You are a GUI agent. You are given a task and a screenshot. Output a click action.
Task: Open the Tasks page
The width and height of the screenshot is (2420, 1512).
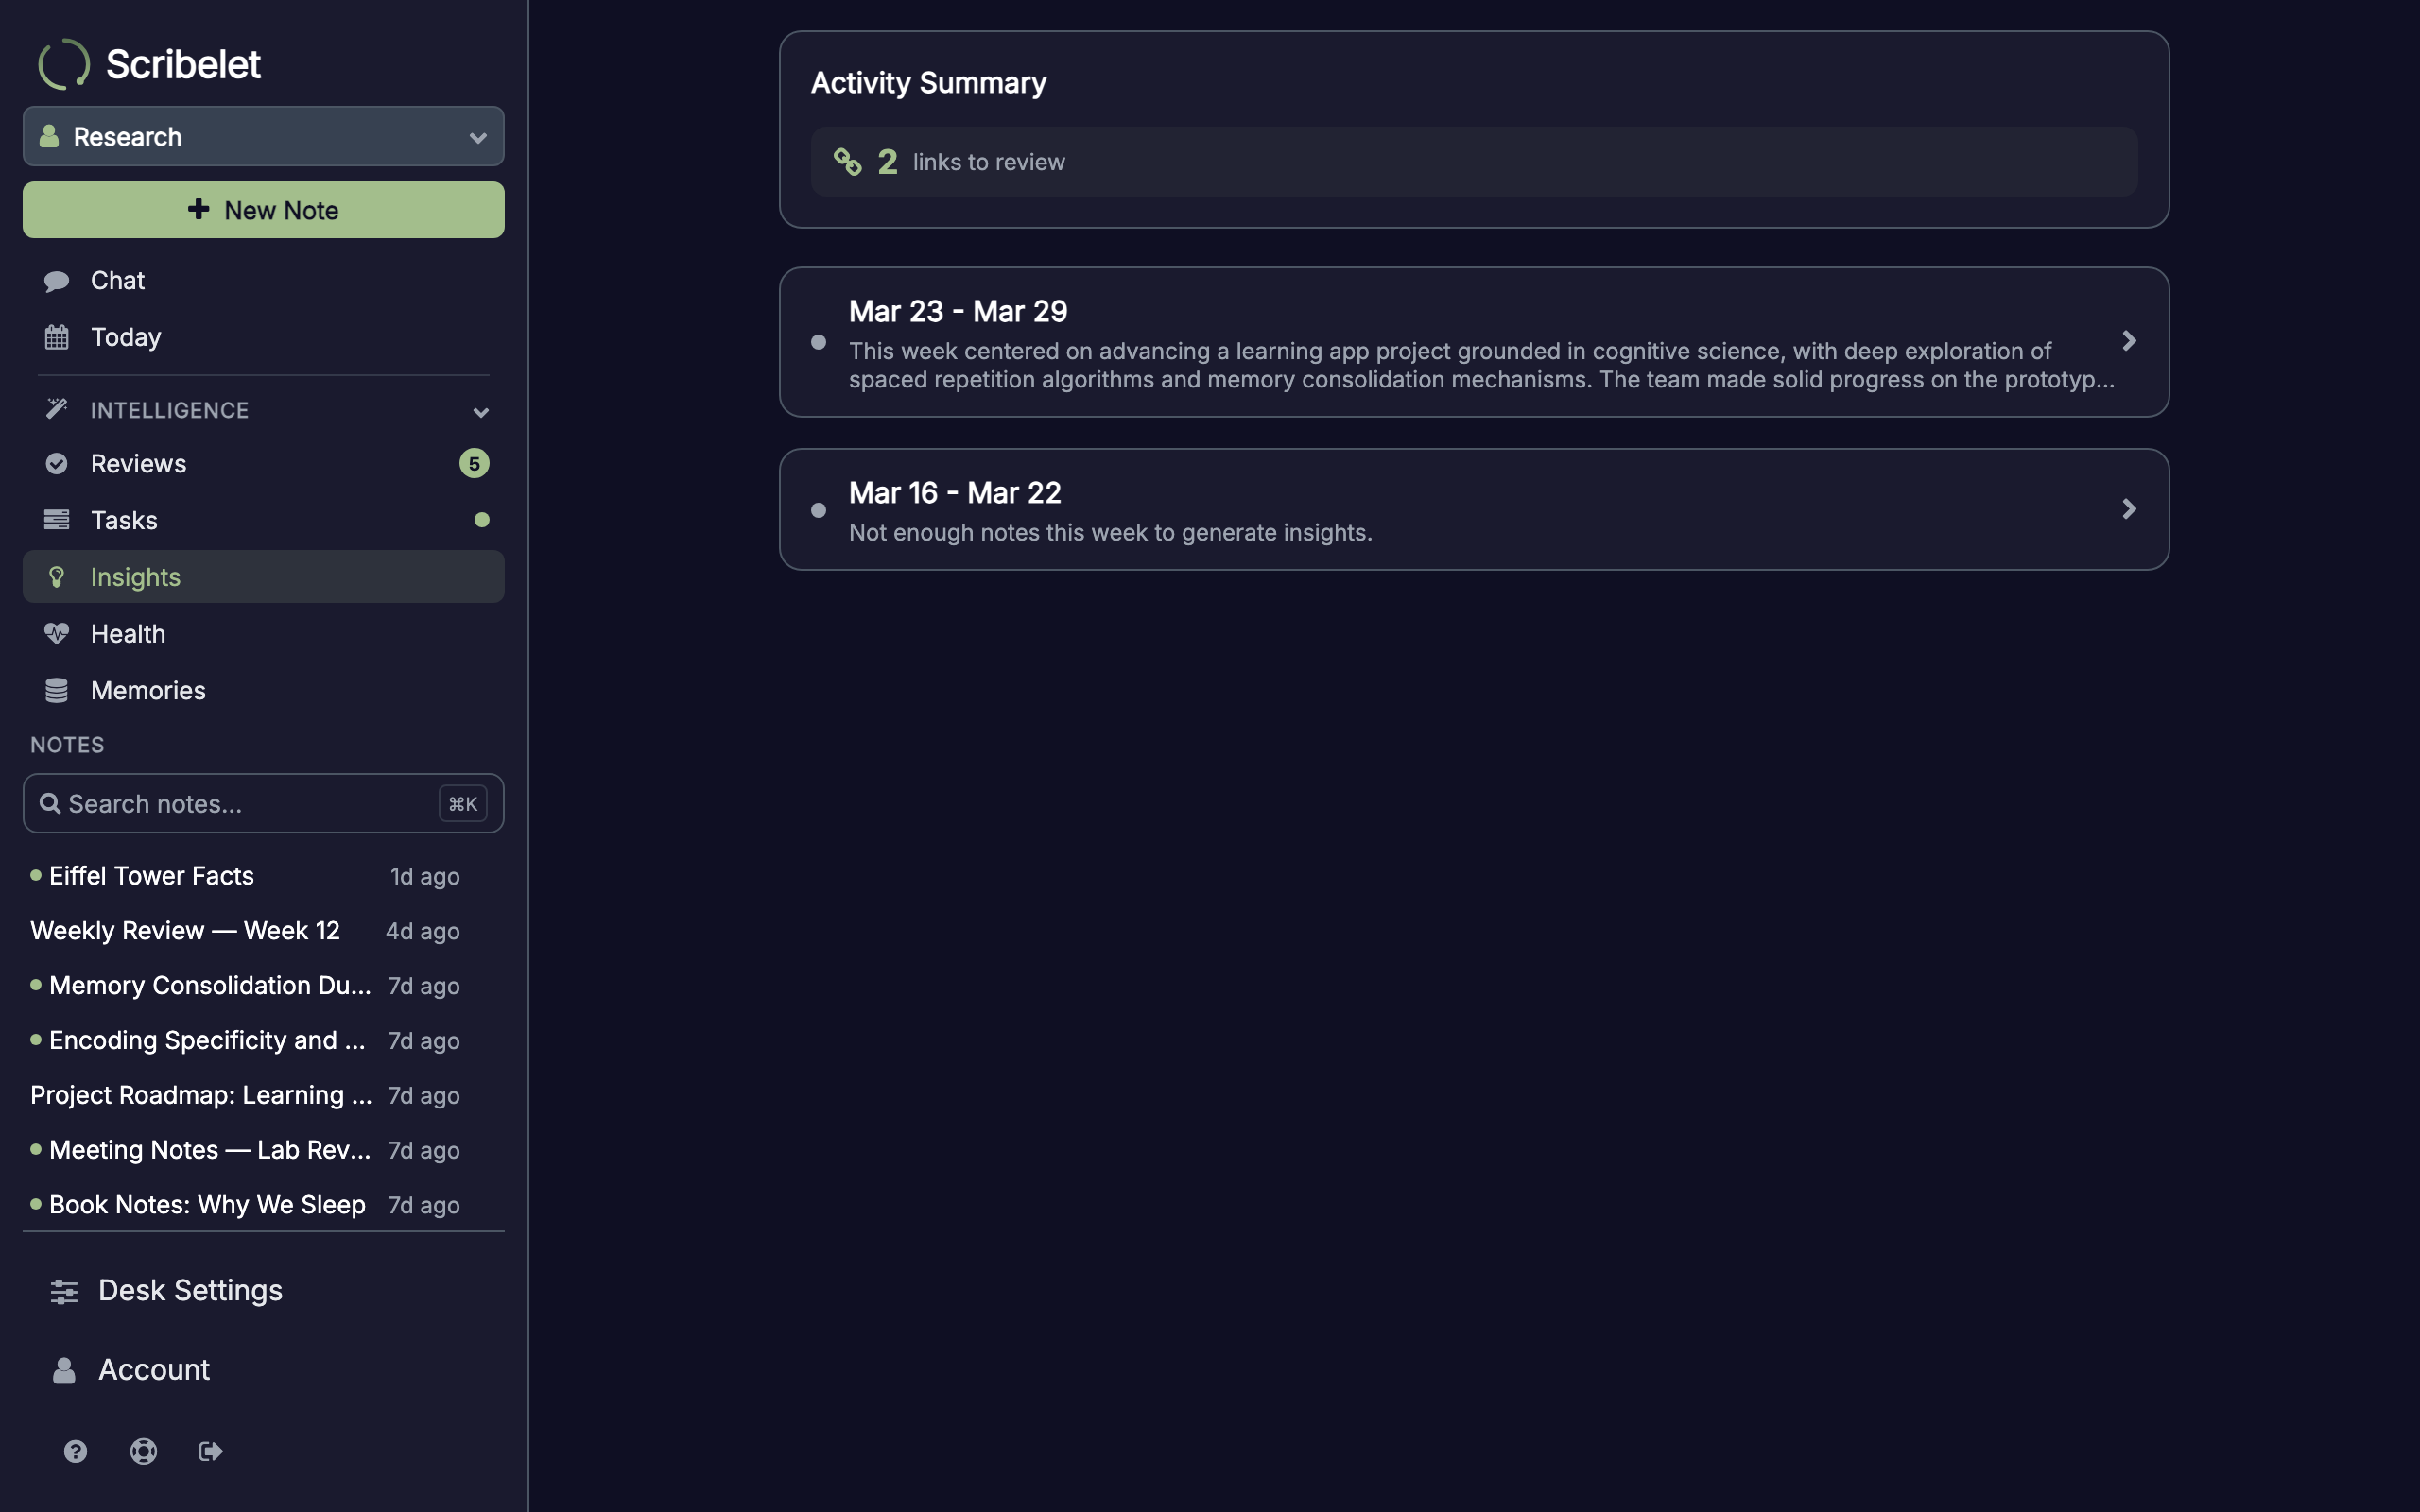(x=263, y=520)
